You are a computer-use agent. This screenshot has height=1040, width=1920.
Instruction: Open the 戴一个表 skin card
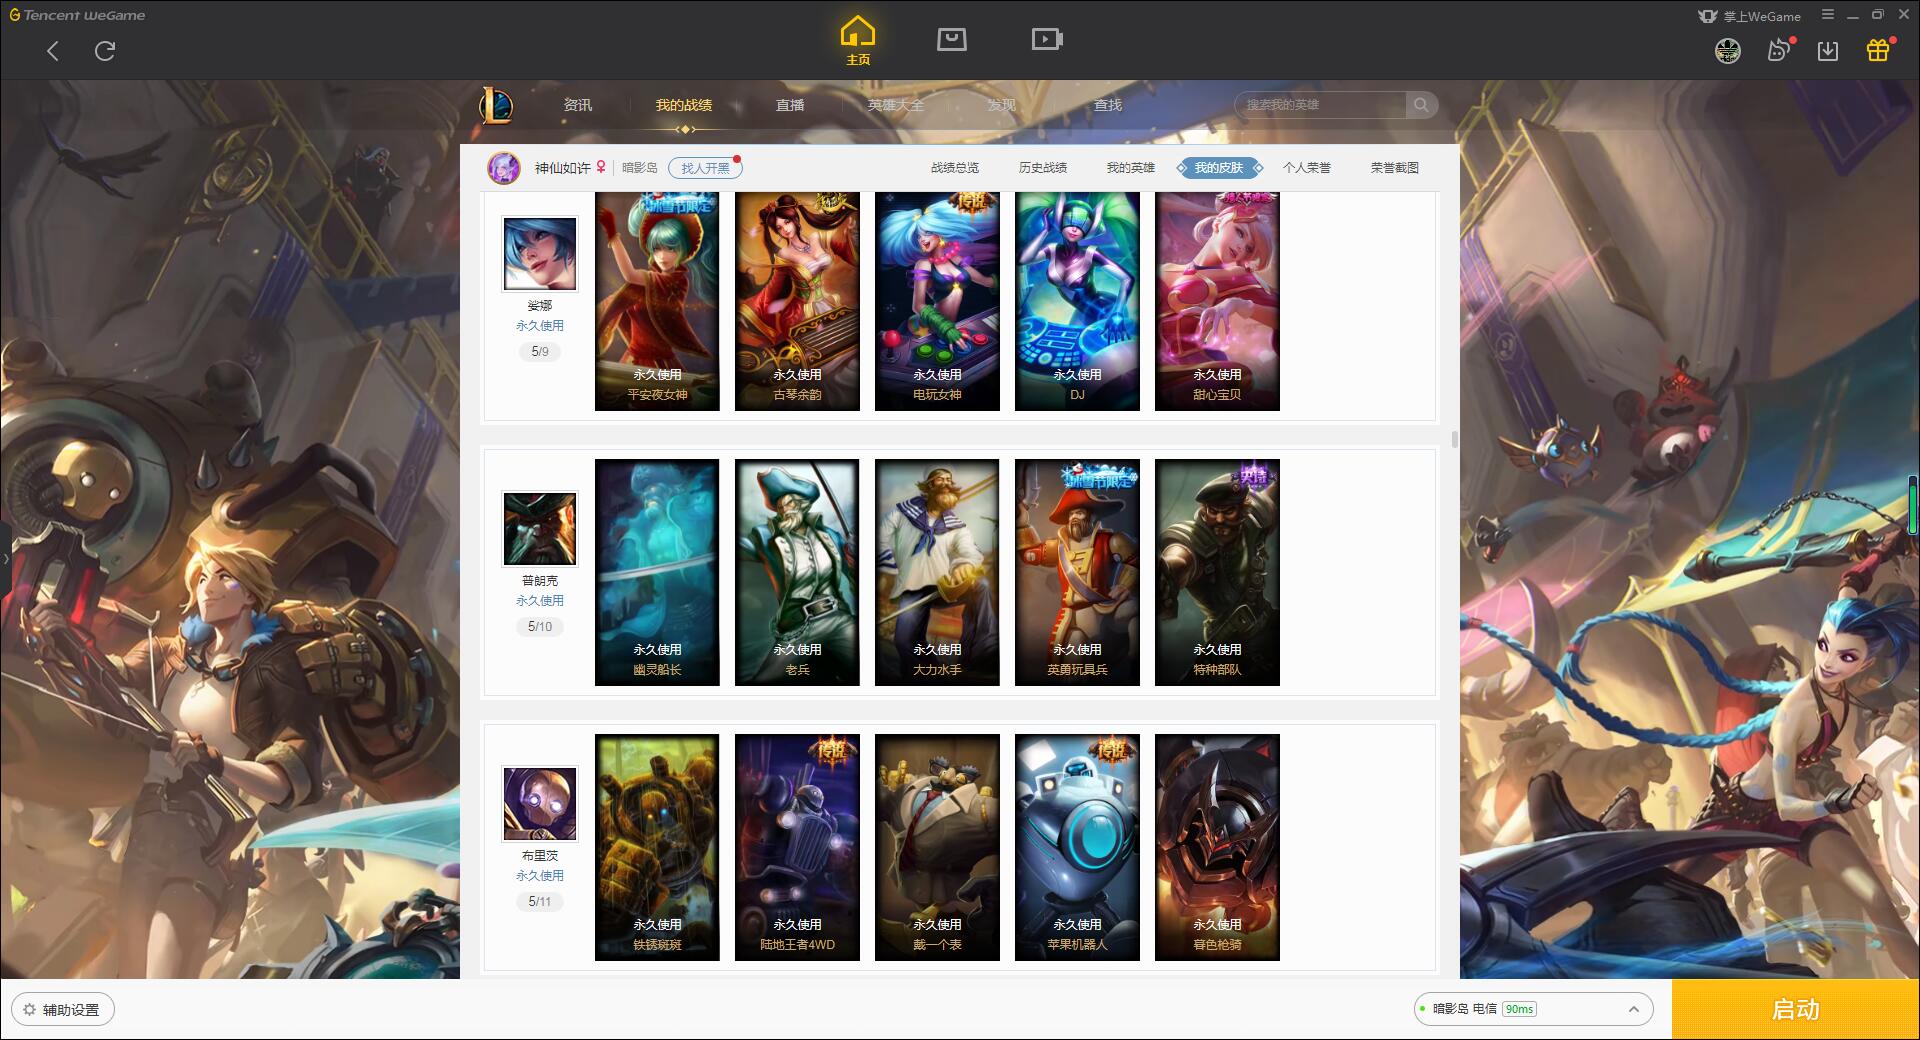point(937,847)
